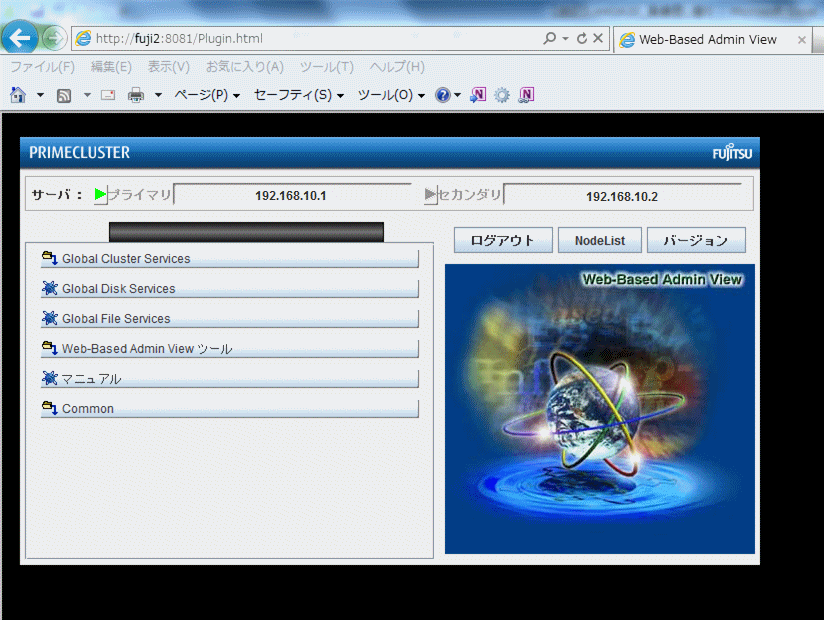Click the RSS feeds icon

coord(64,96)
